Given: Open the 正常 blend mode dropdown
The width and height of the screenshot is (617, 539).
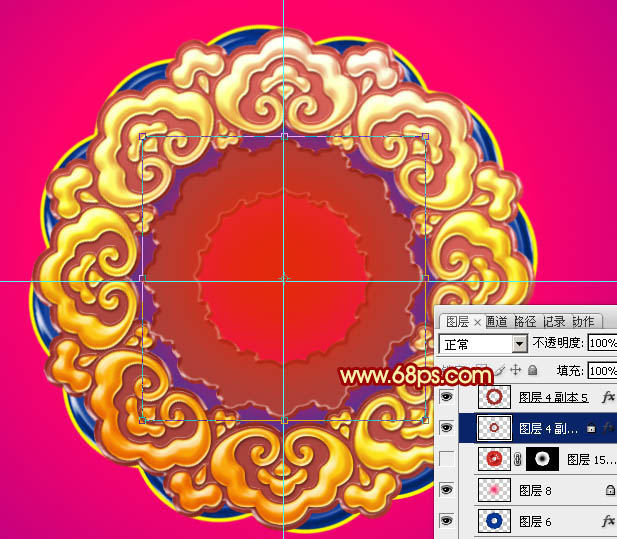Looking at the screenshot, I should tap(483, 344).
